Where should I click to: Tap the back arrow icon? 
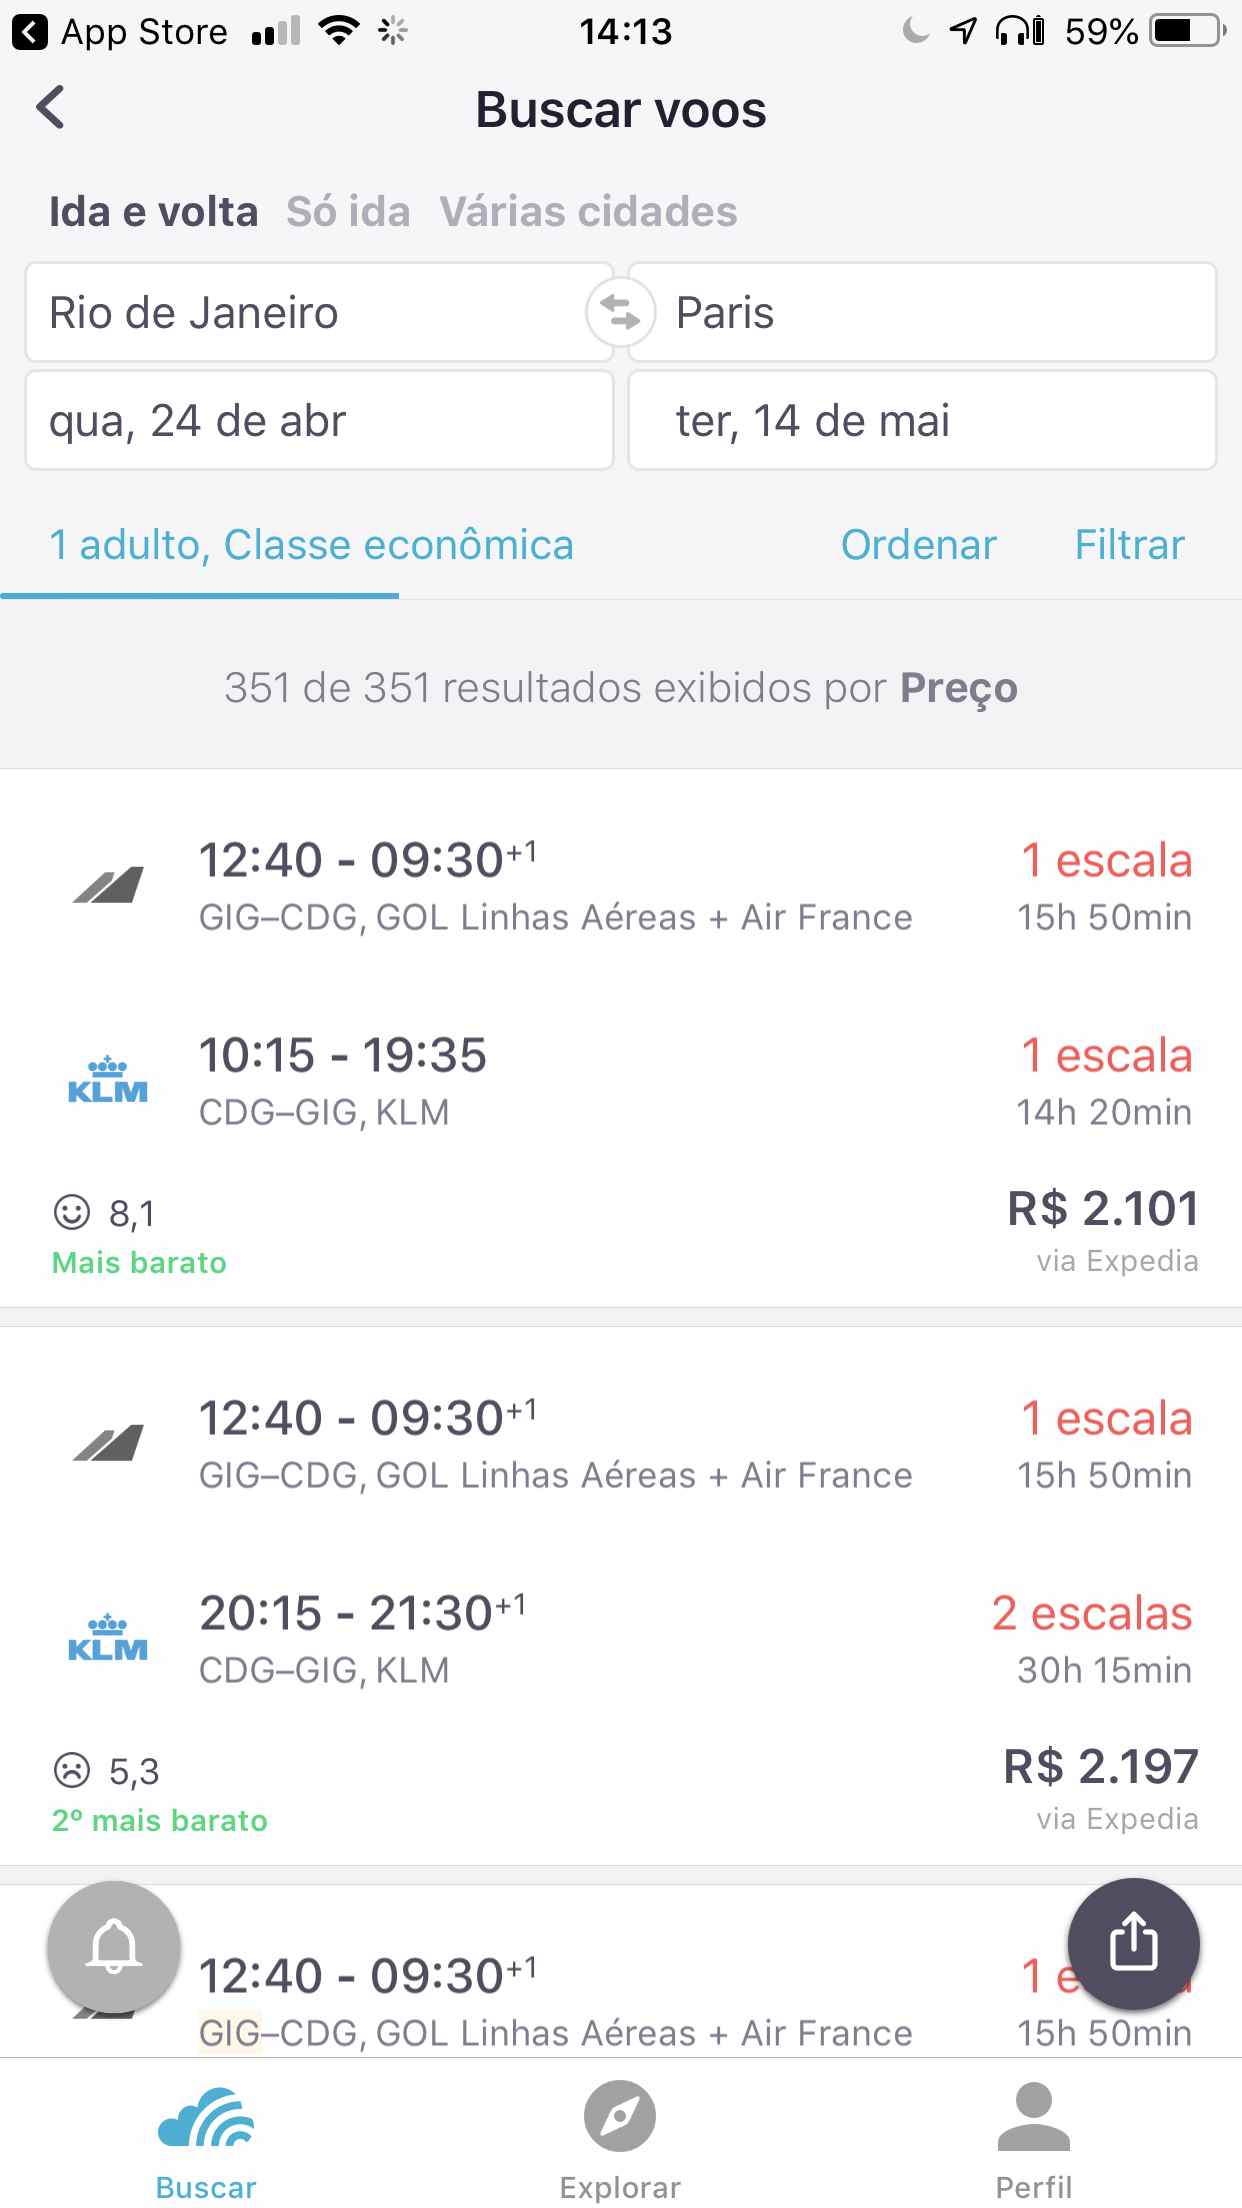[51, 108]
